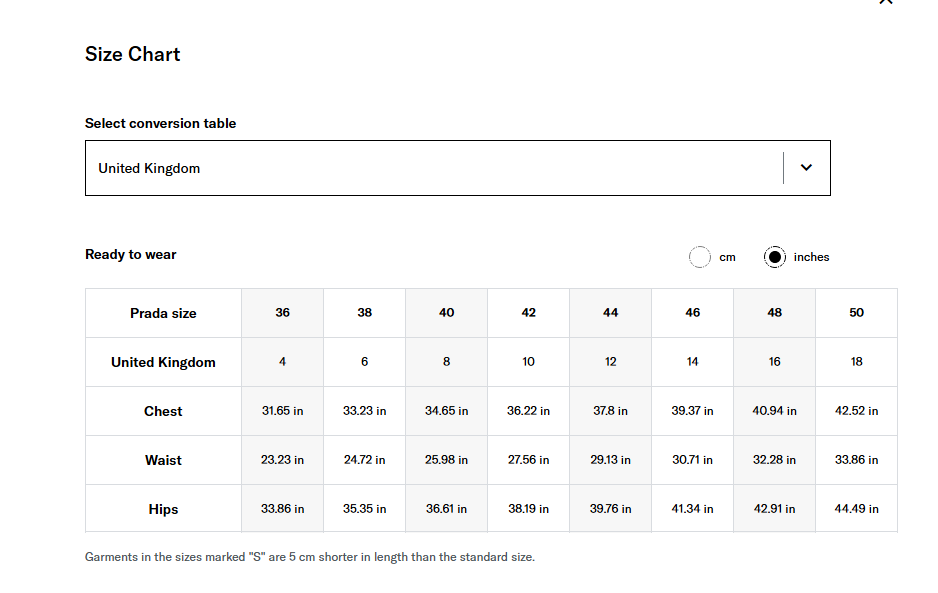938x593 pixels.
Task: Click UK size 16 cell
Action: point(775,362)
